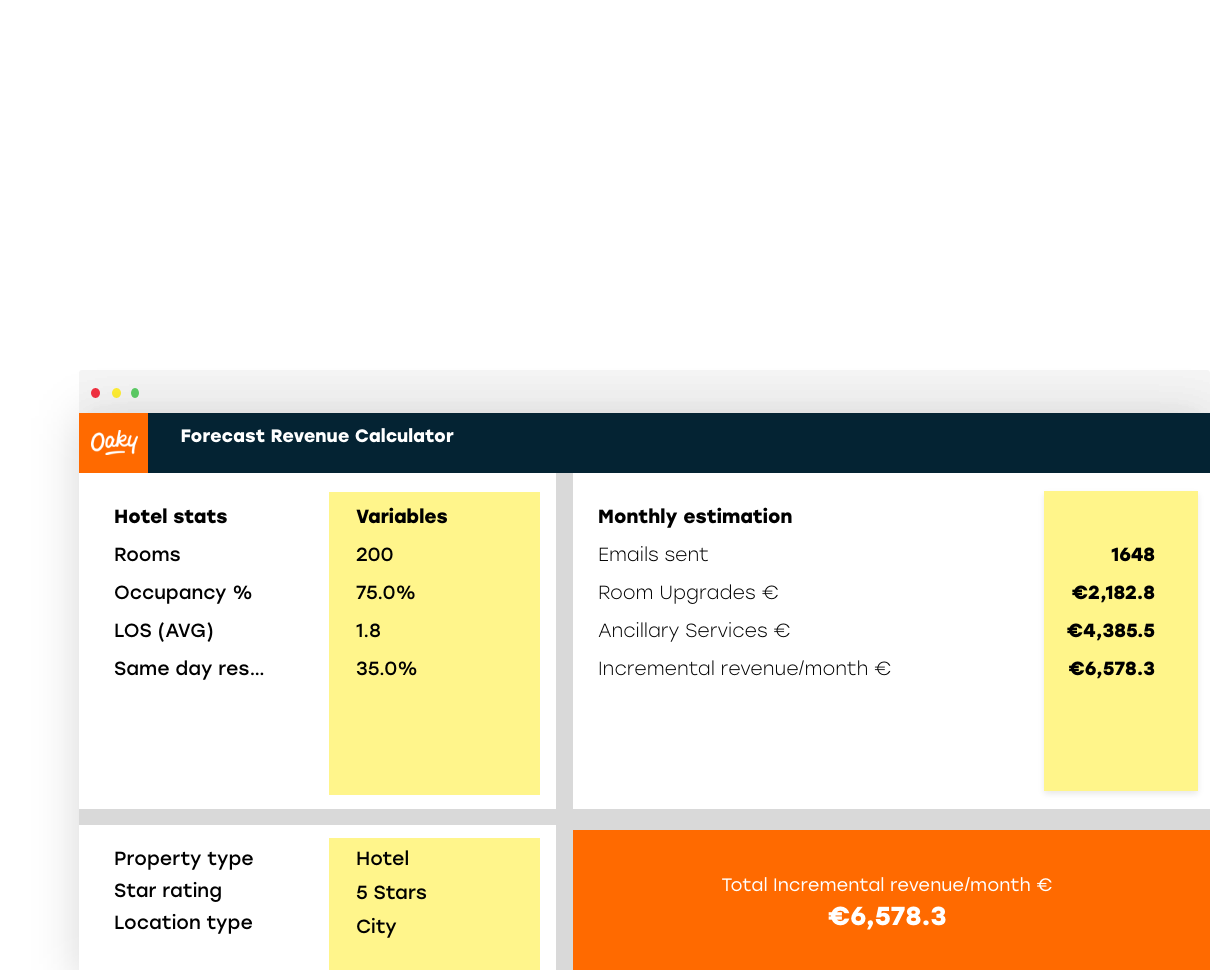Select the Room Upgrades amount €2,182.8
This screenshot has width=1210, height=970.
click(x=1113, y=593)
